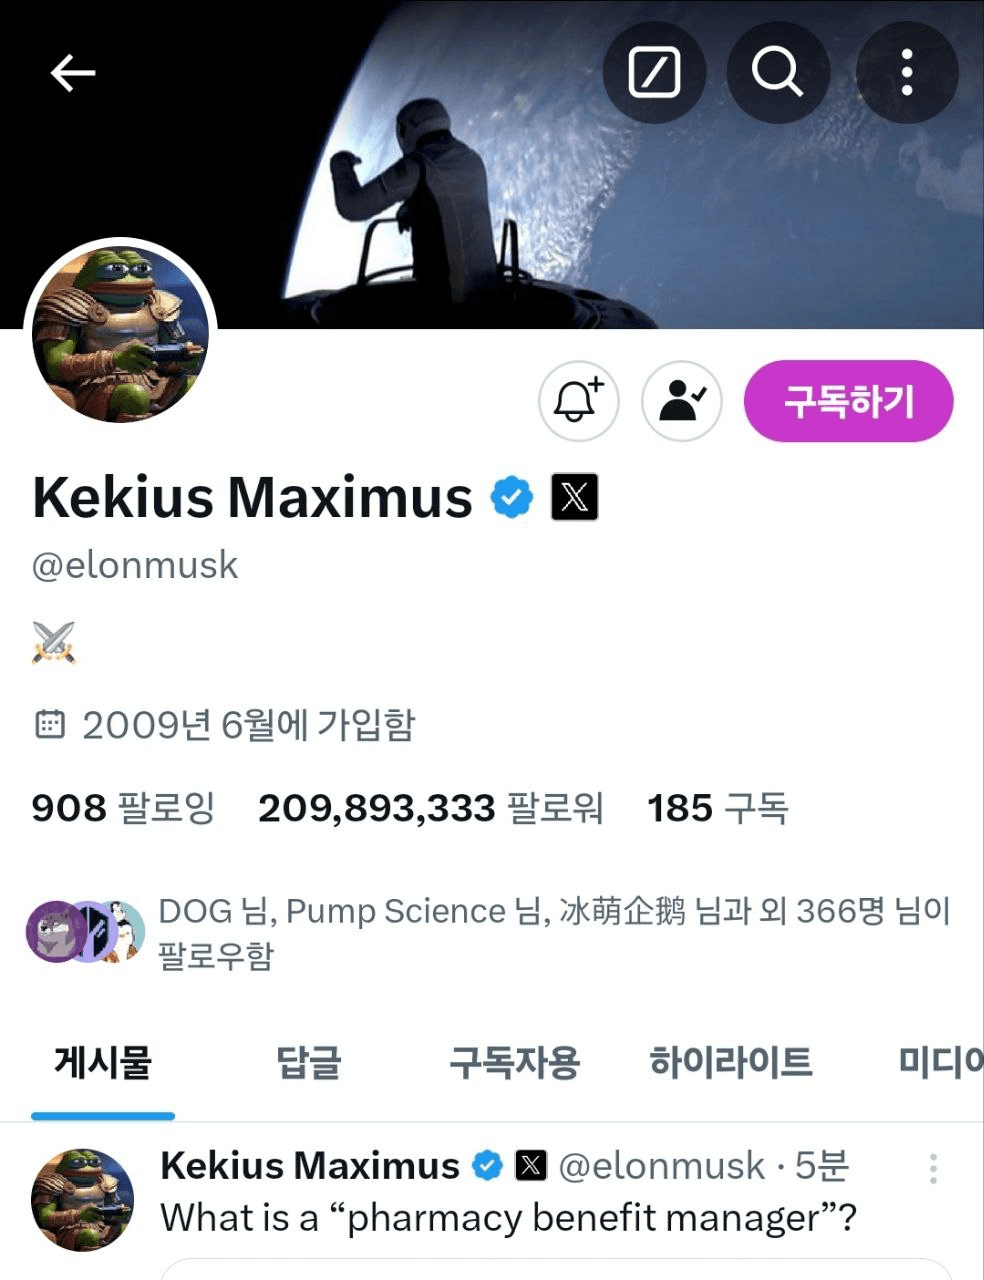The width and height of the screenshot is (984, 1280).
Task: Open the Pepe profile picture
Action: (120, 335)
